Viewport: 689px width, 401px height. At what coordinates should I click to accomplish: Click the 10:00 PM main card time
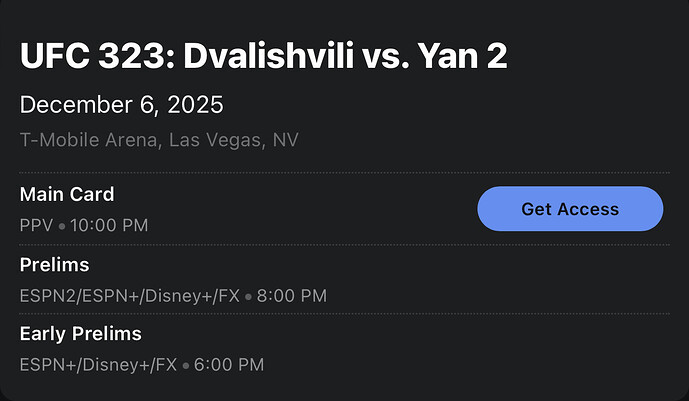point(109,225)
